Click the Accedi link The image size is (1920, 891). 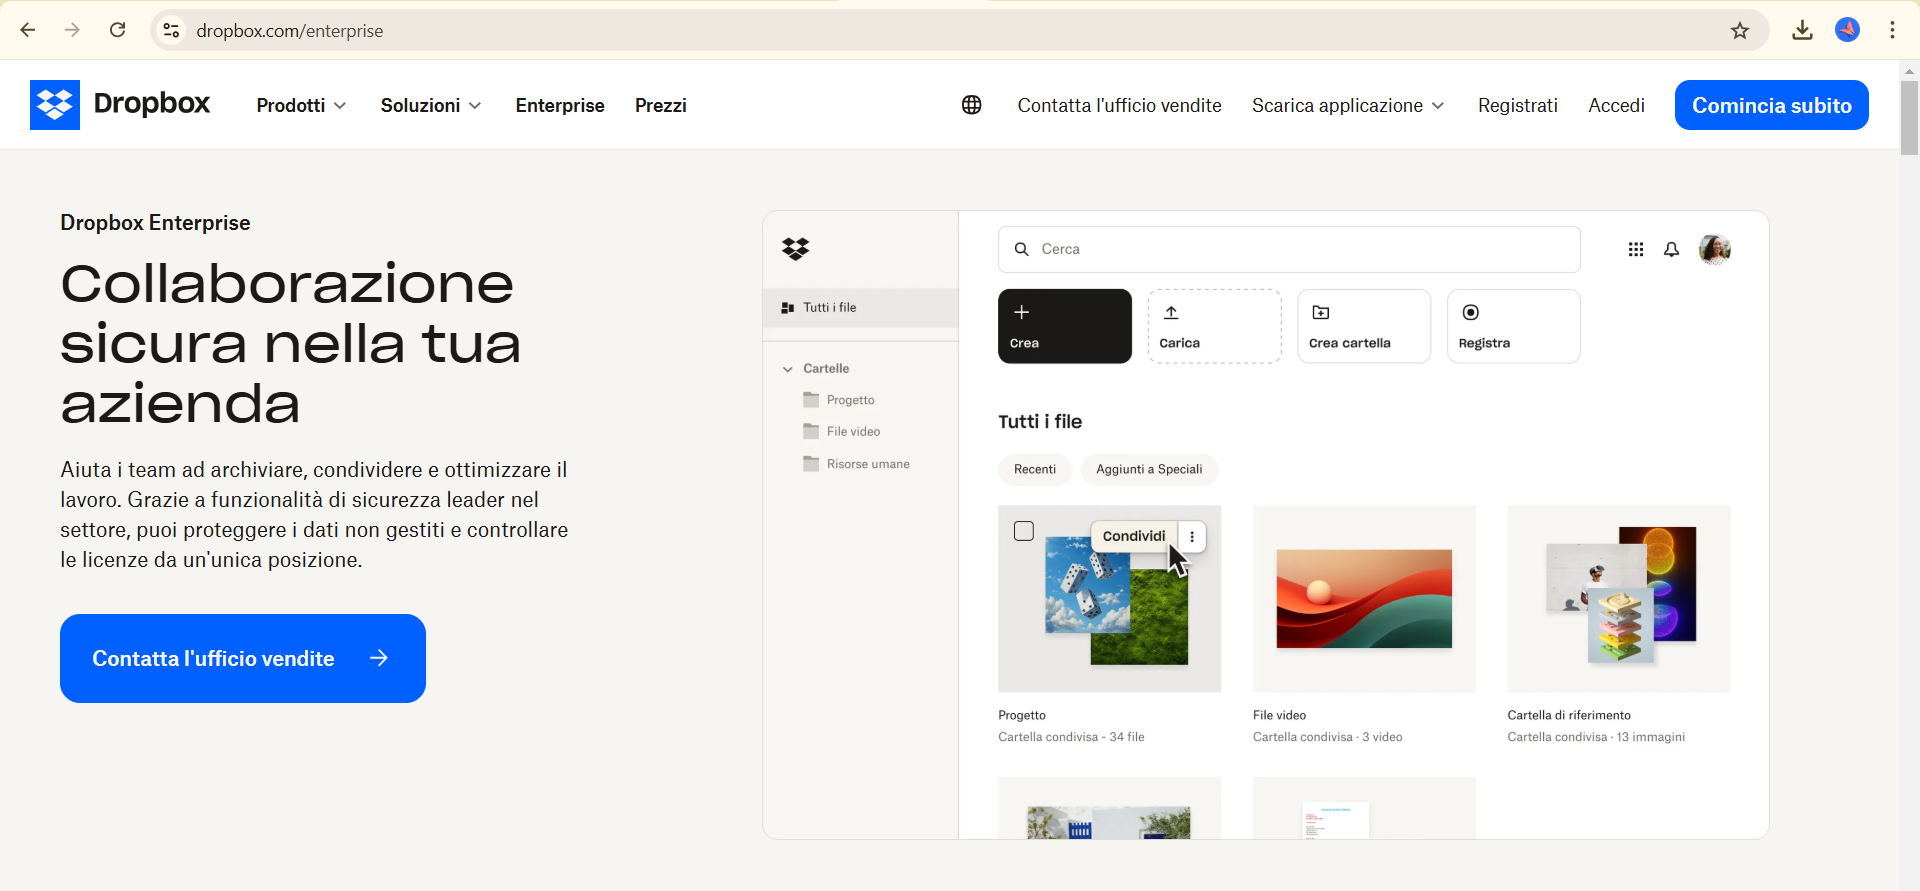tap(1616, 105)
